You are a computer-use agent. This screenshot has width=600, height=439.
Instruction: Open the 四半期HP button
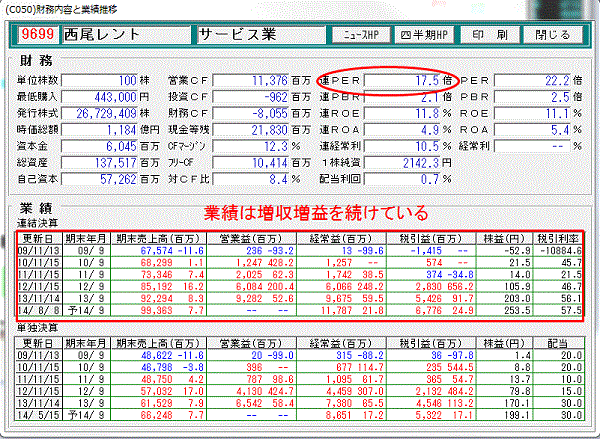point(424,35)
